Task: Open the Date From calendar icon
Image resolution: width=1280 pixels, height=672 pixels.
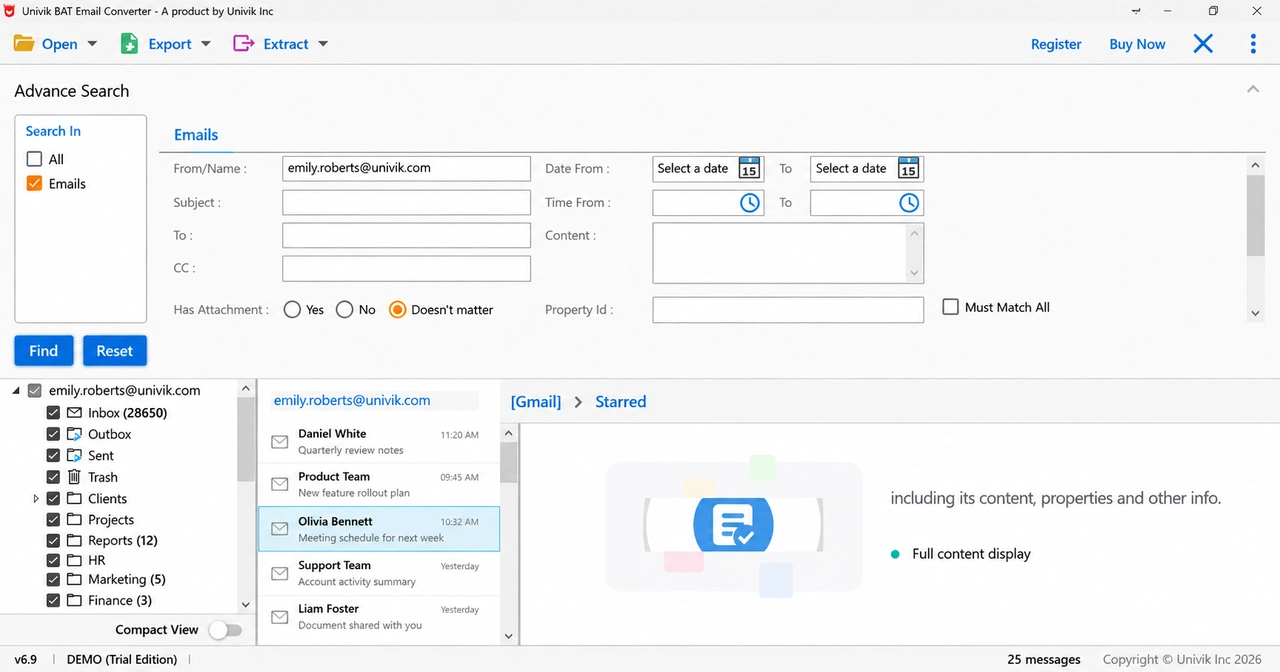Action: (749, 168)
